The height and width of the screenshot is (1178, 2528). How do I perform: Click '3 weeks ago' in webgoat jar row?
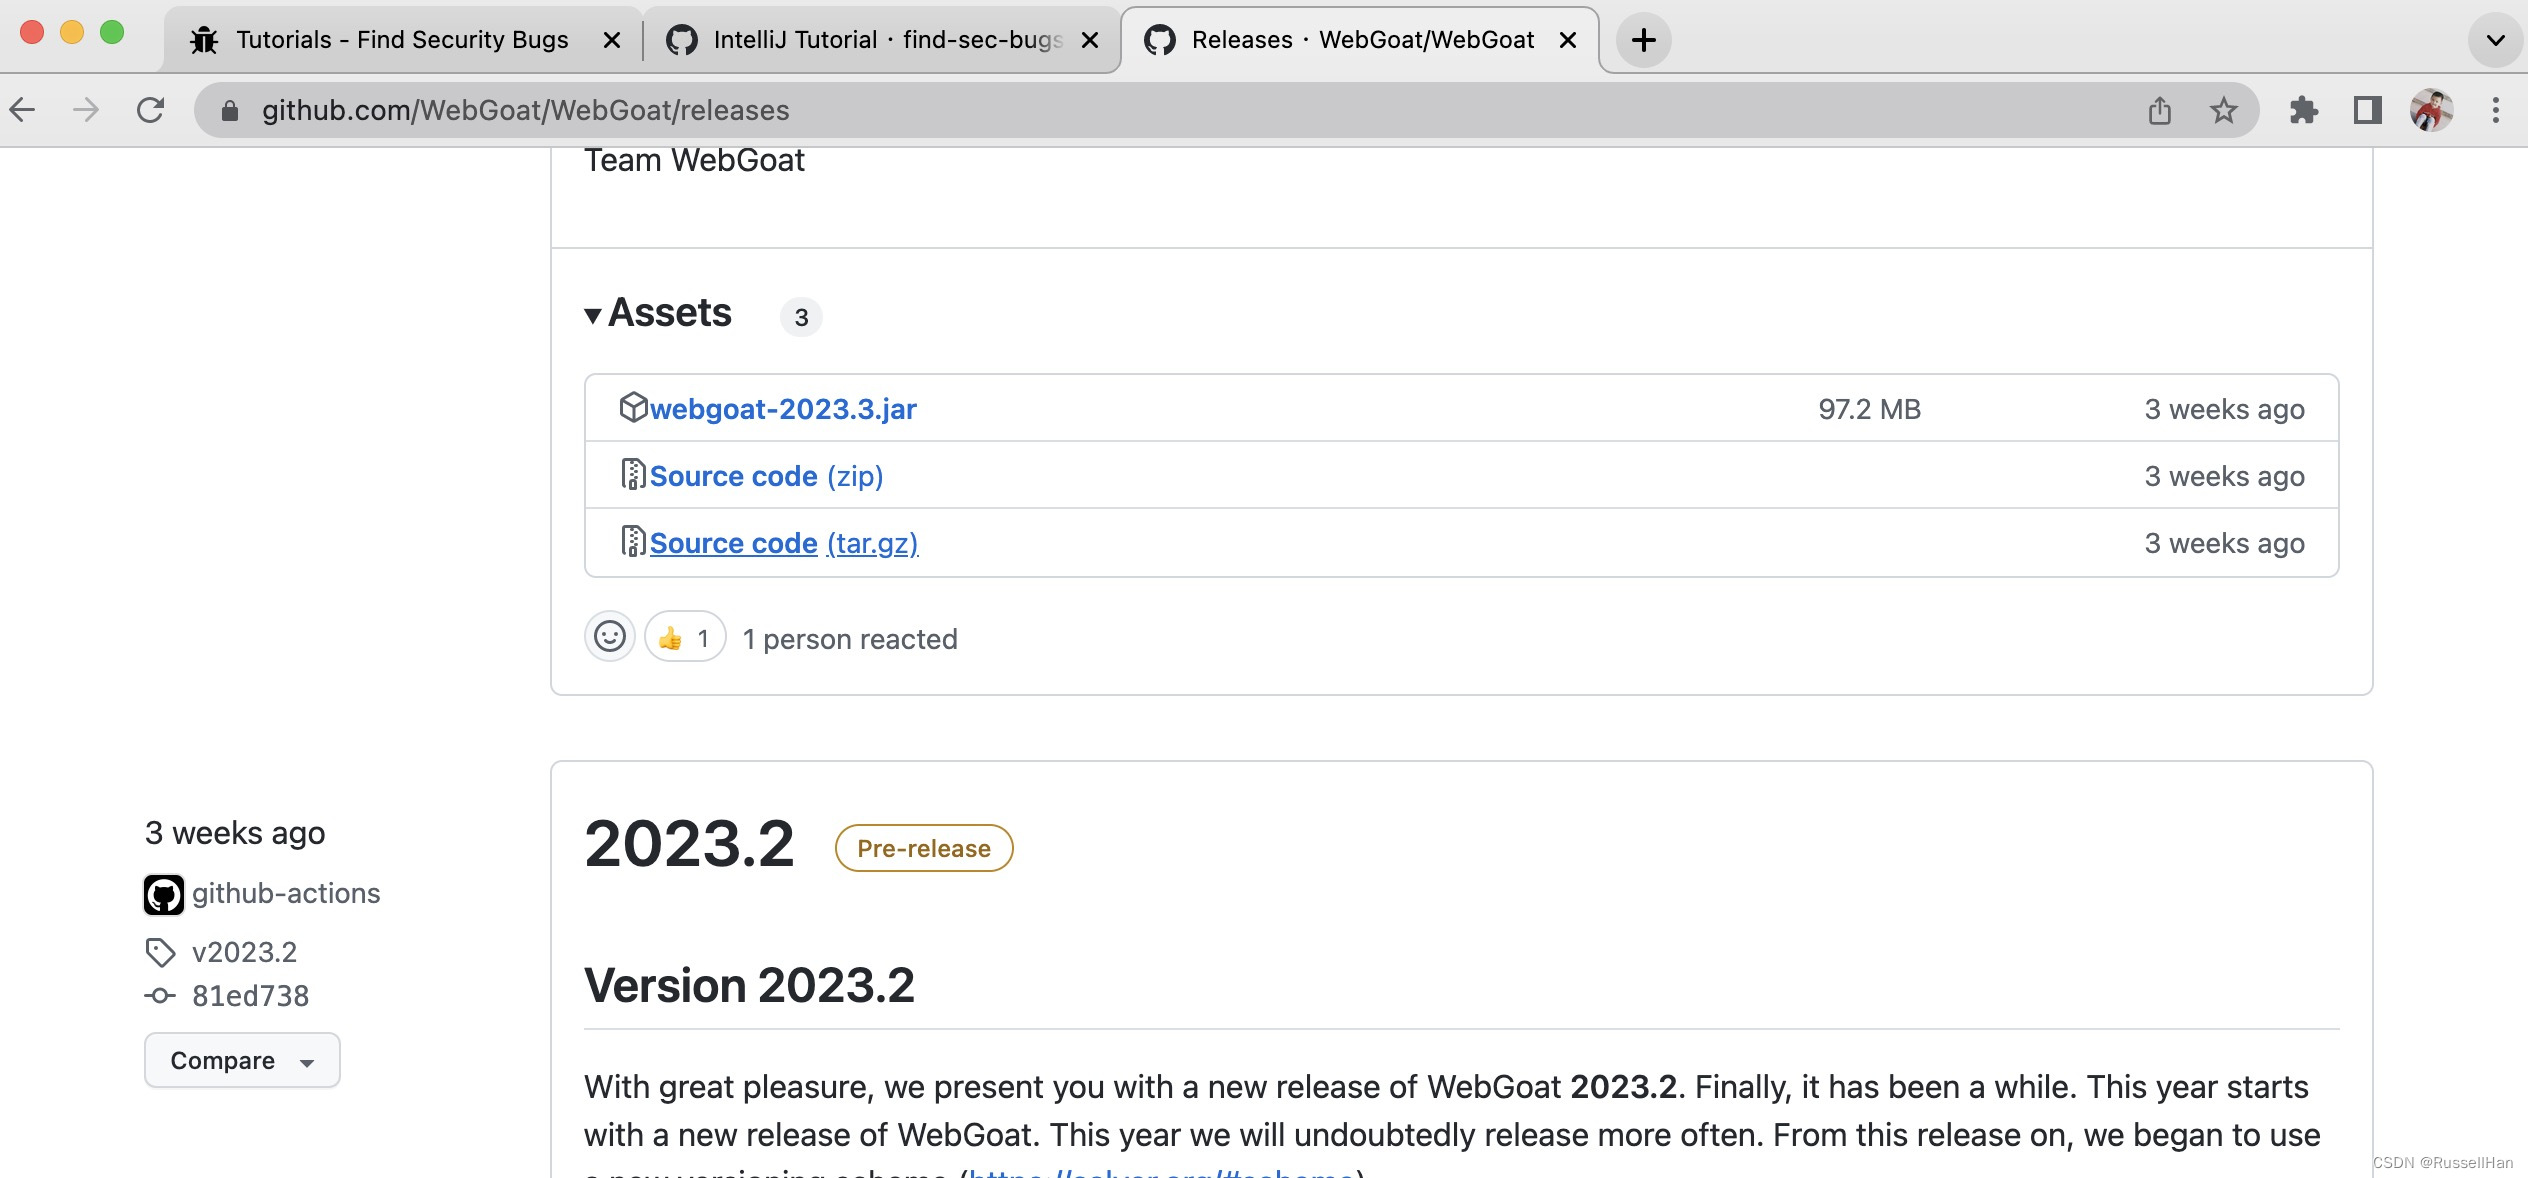(x=2224, y=409)
